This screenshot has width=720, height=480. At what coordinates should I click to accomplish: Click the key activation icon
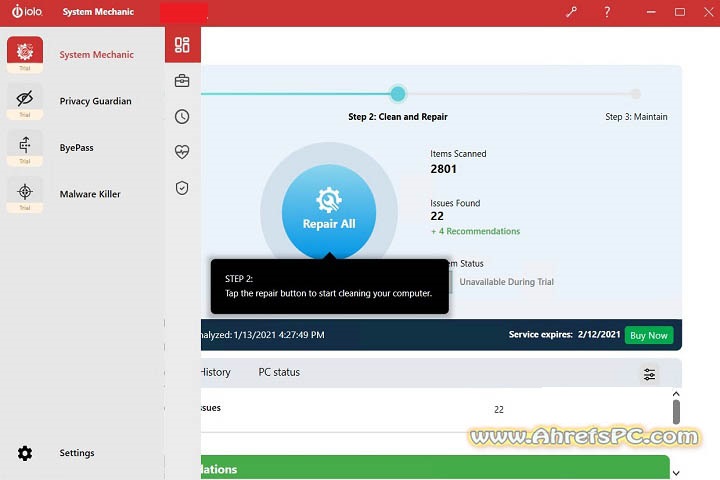(571, 12)
